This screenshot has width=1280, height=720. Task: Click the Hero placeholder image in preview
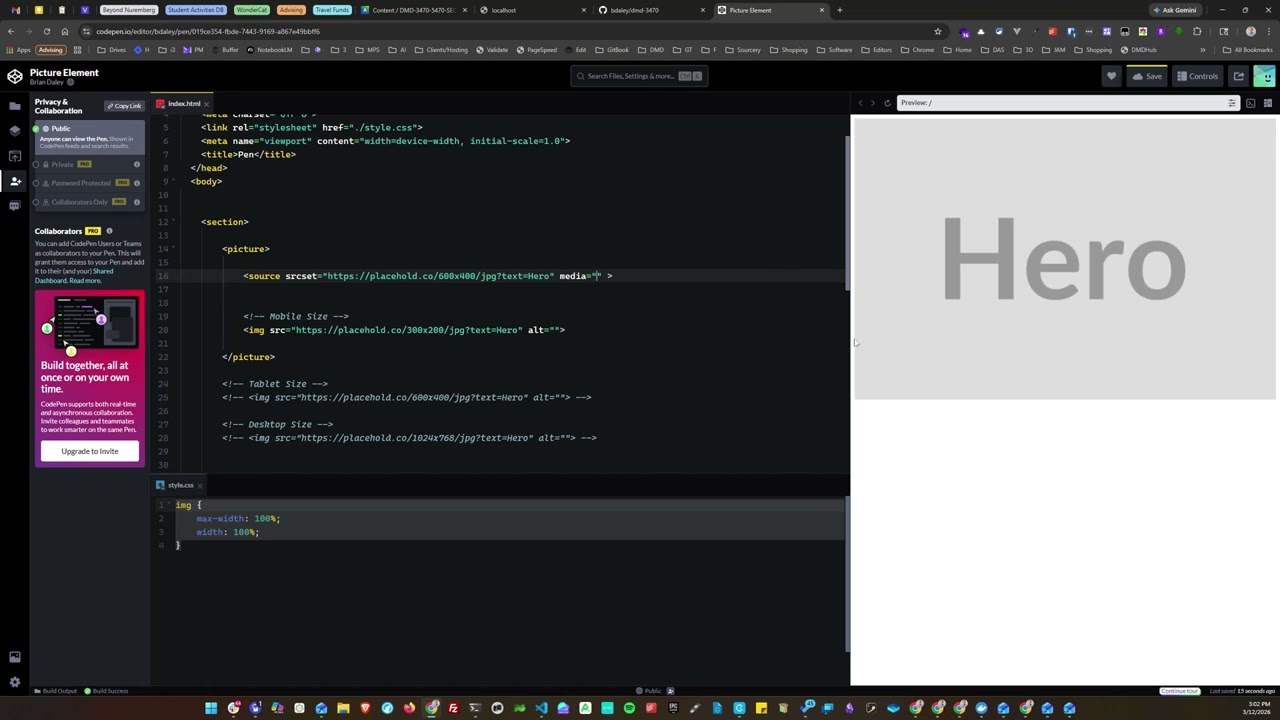point(1065,258)
